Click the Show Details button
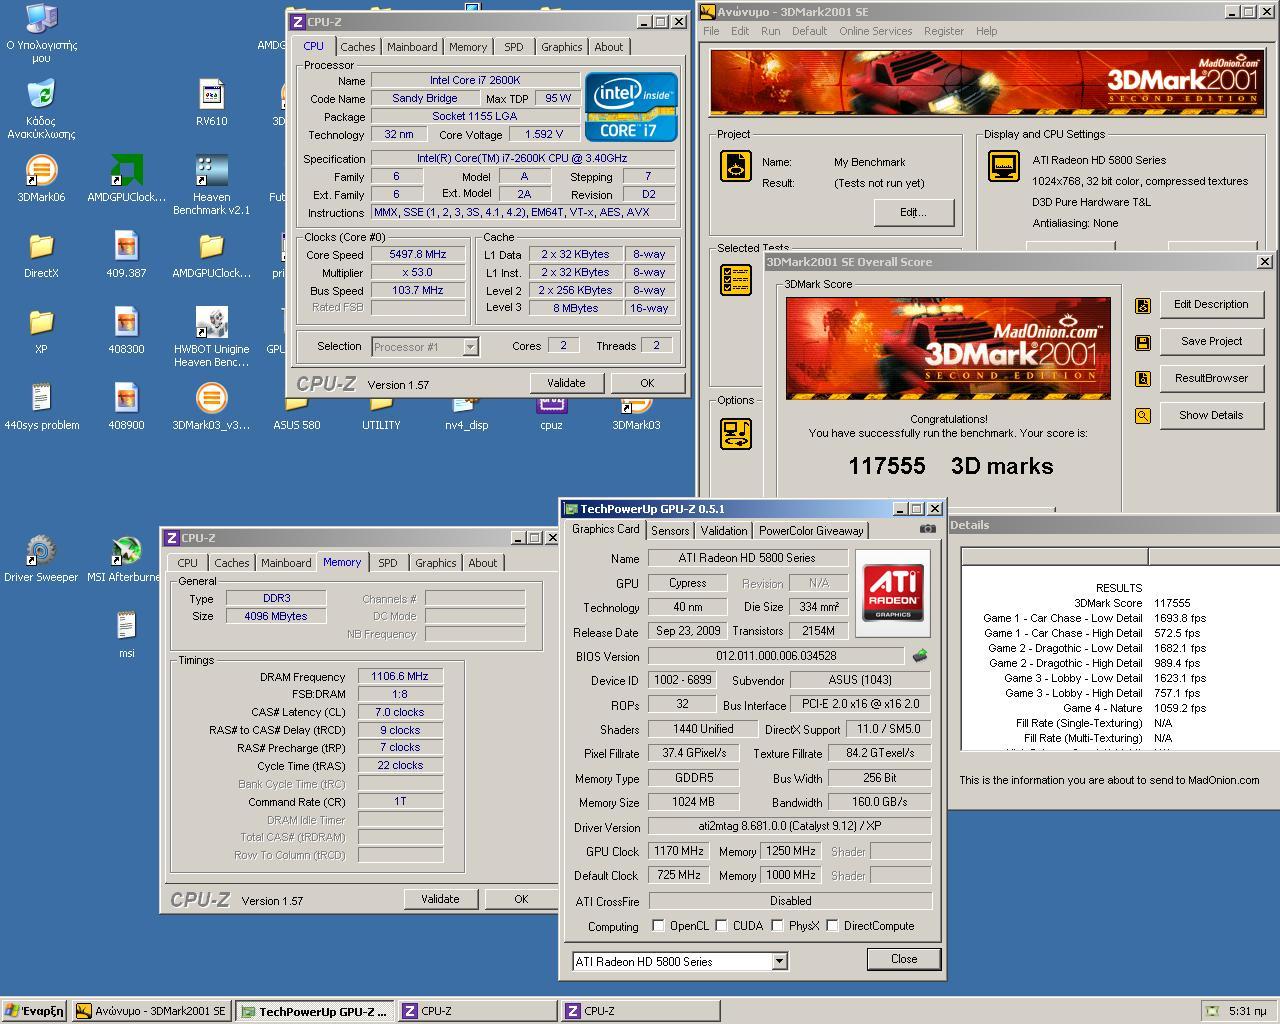Screen dimensions: 1280x1024 (1211, 415)
